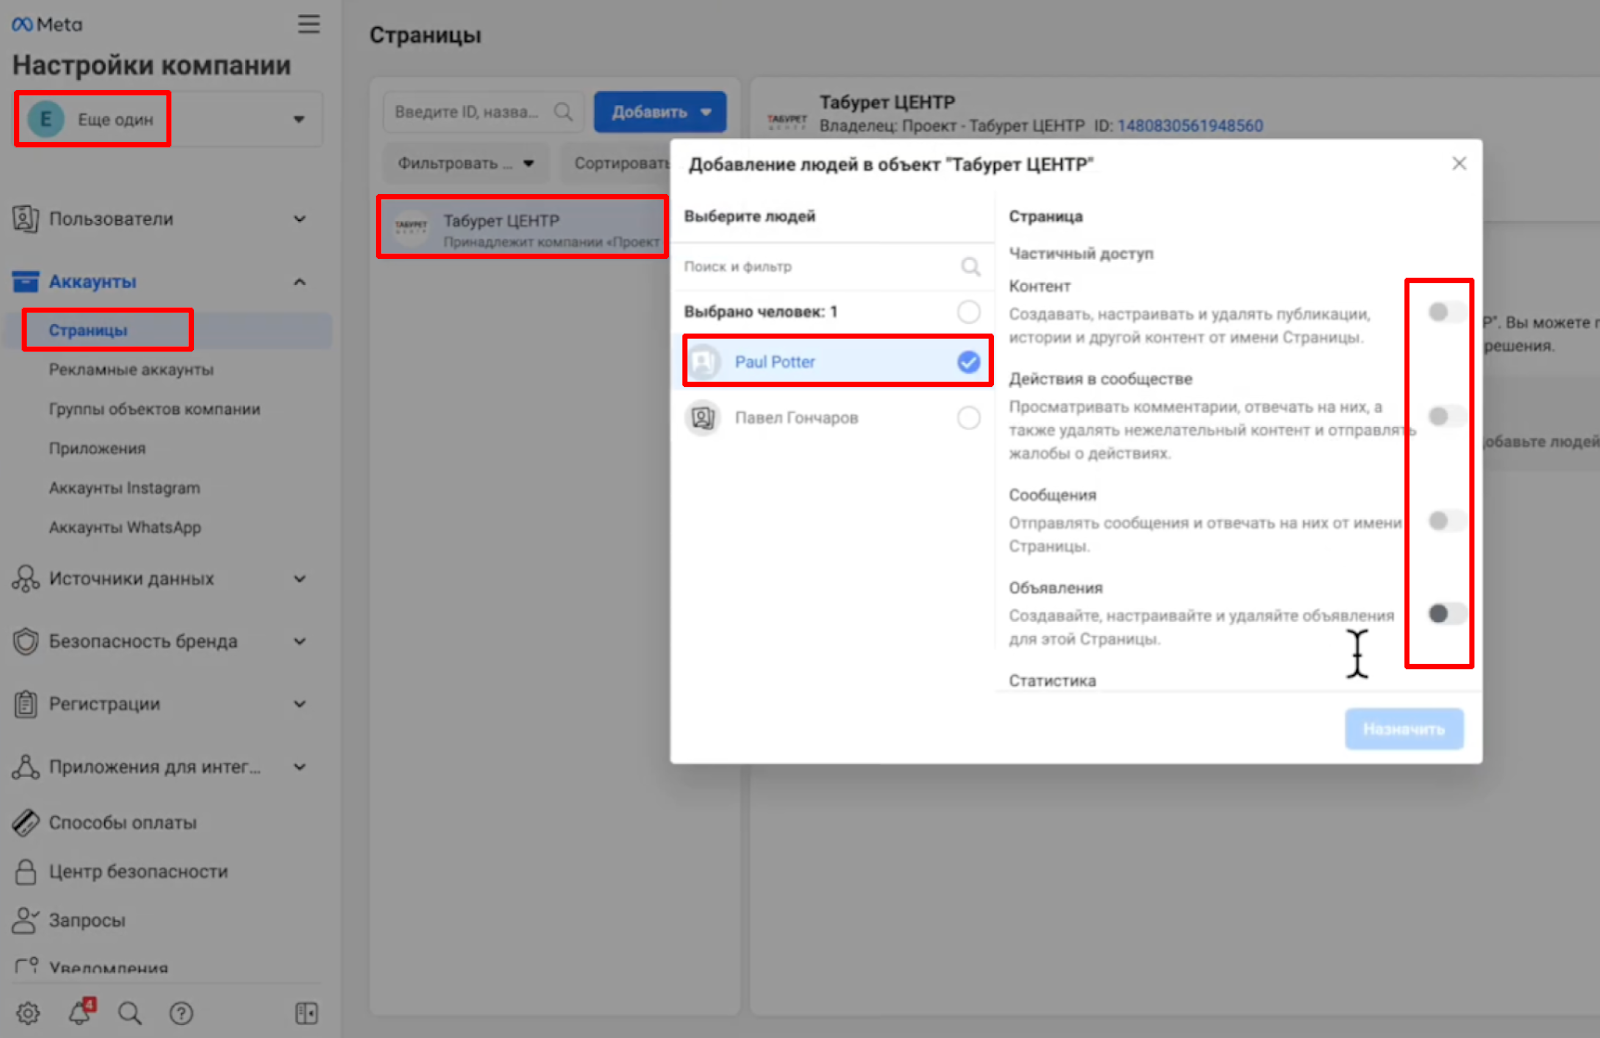Click the Табурет ЦЕНТР page logo in list
The width and height of the screenshot is (1600, 1038).
point(411,227)
